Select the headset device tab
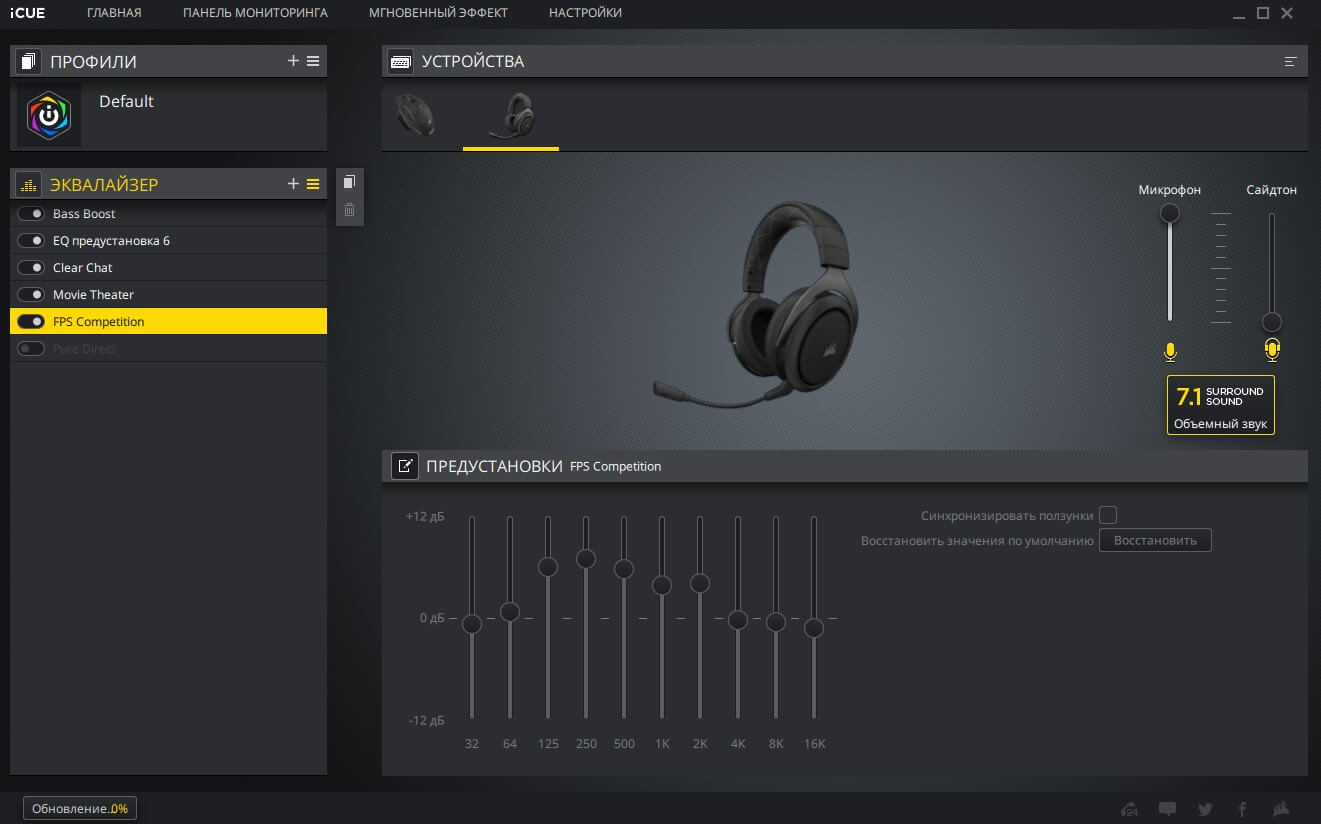Image resolution: width=1321 pixels, height=824 pixels. click(x=511, y=116)
